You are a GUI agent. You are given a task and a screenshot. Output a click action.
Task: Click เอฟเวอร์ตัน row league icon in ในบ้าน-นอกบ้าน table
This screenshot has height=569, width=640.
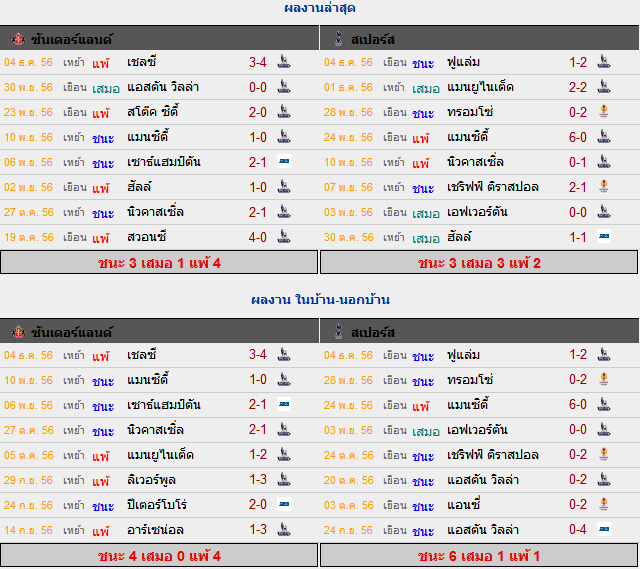point(604,429)
